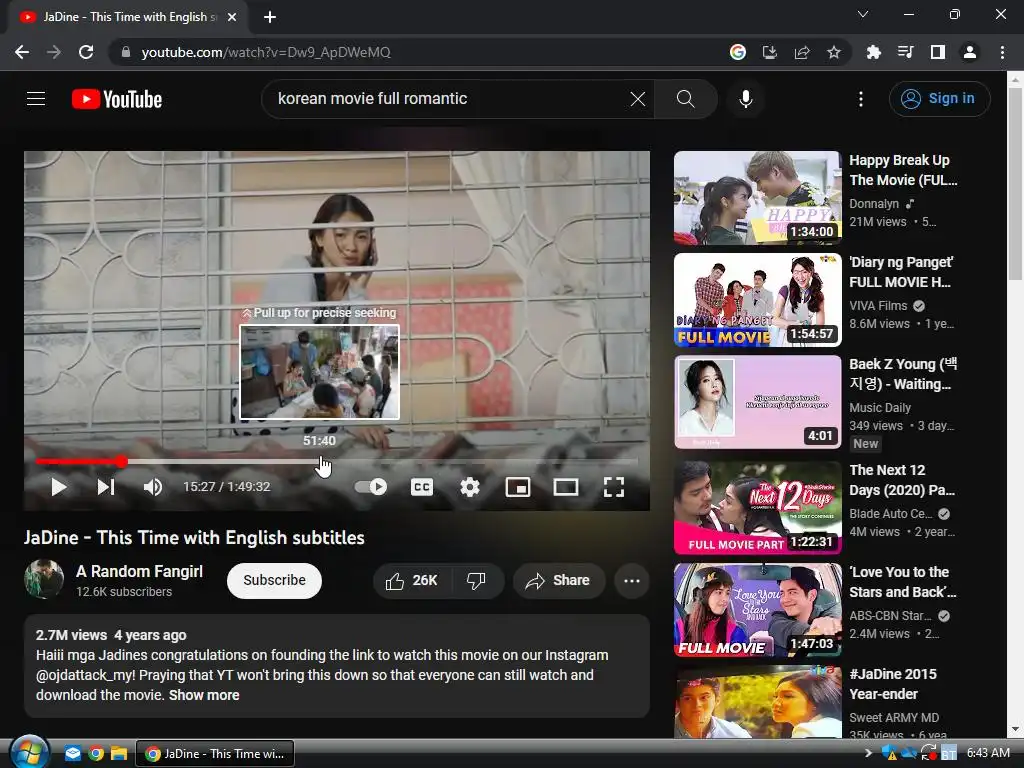
Task: Click the red scrubber handle
Action: 121,461
